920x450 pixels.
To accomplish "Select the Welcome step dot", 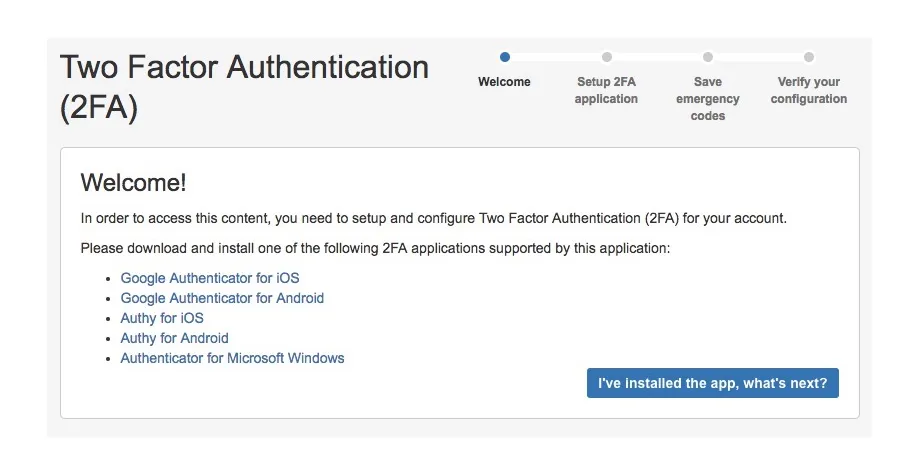I will [505, 57].
